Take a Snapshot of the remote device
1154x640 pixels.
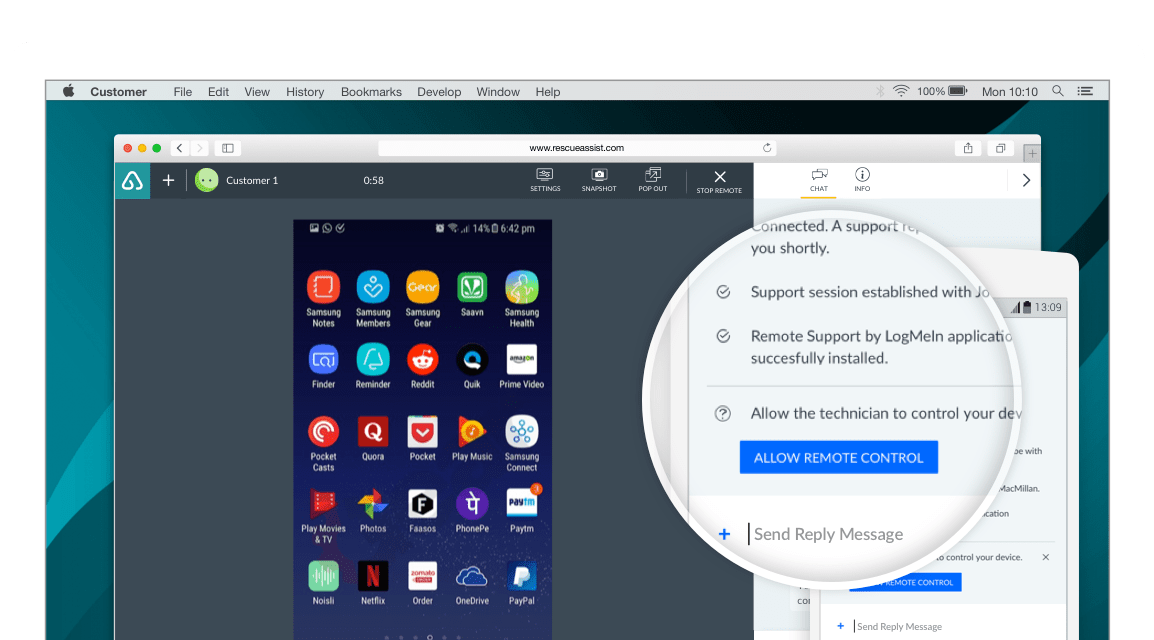click(x=598, y=179)
